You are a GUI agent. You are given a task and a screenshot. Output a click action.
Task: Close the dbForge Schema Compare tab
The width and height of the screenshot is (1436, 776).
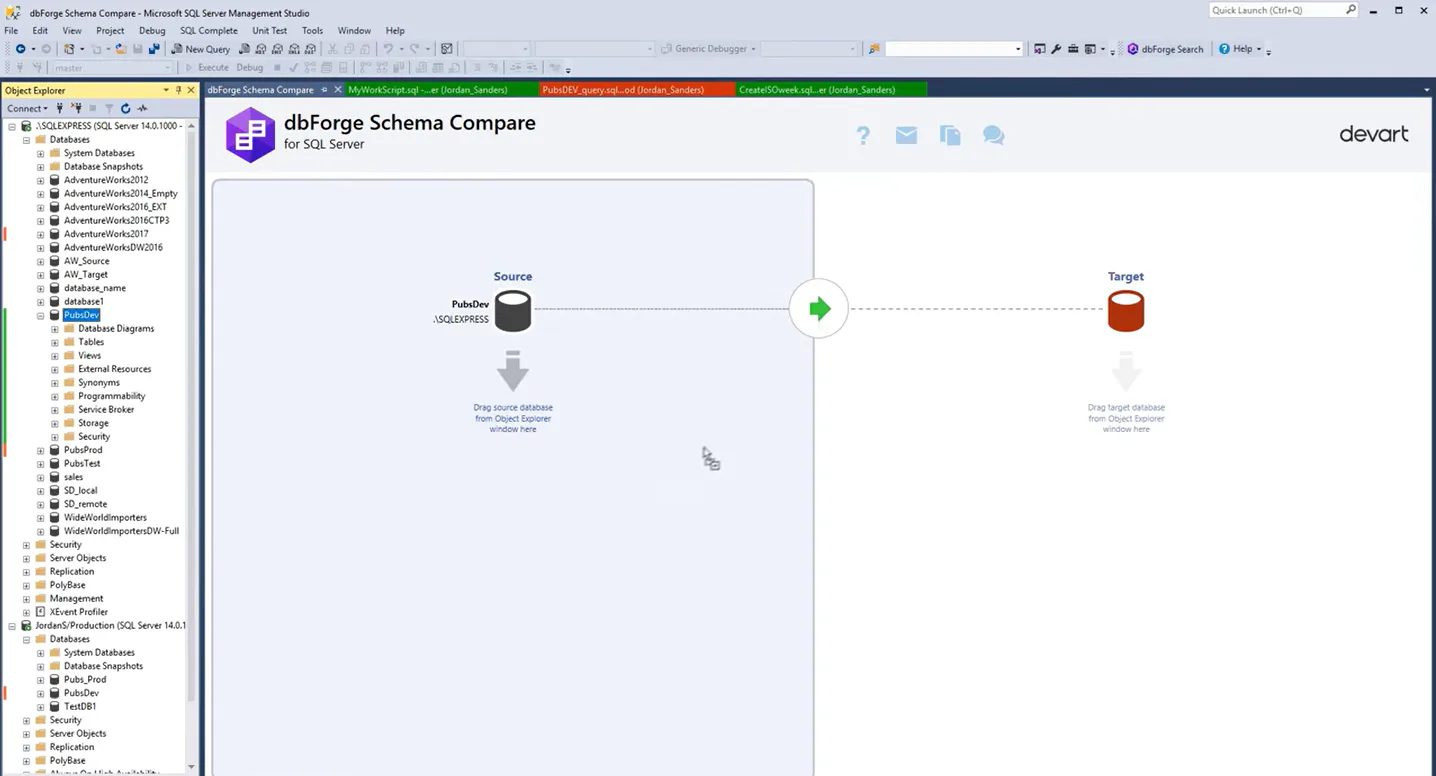[x=338, y=90]
